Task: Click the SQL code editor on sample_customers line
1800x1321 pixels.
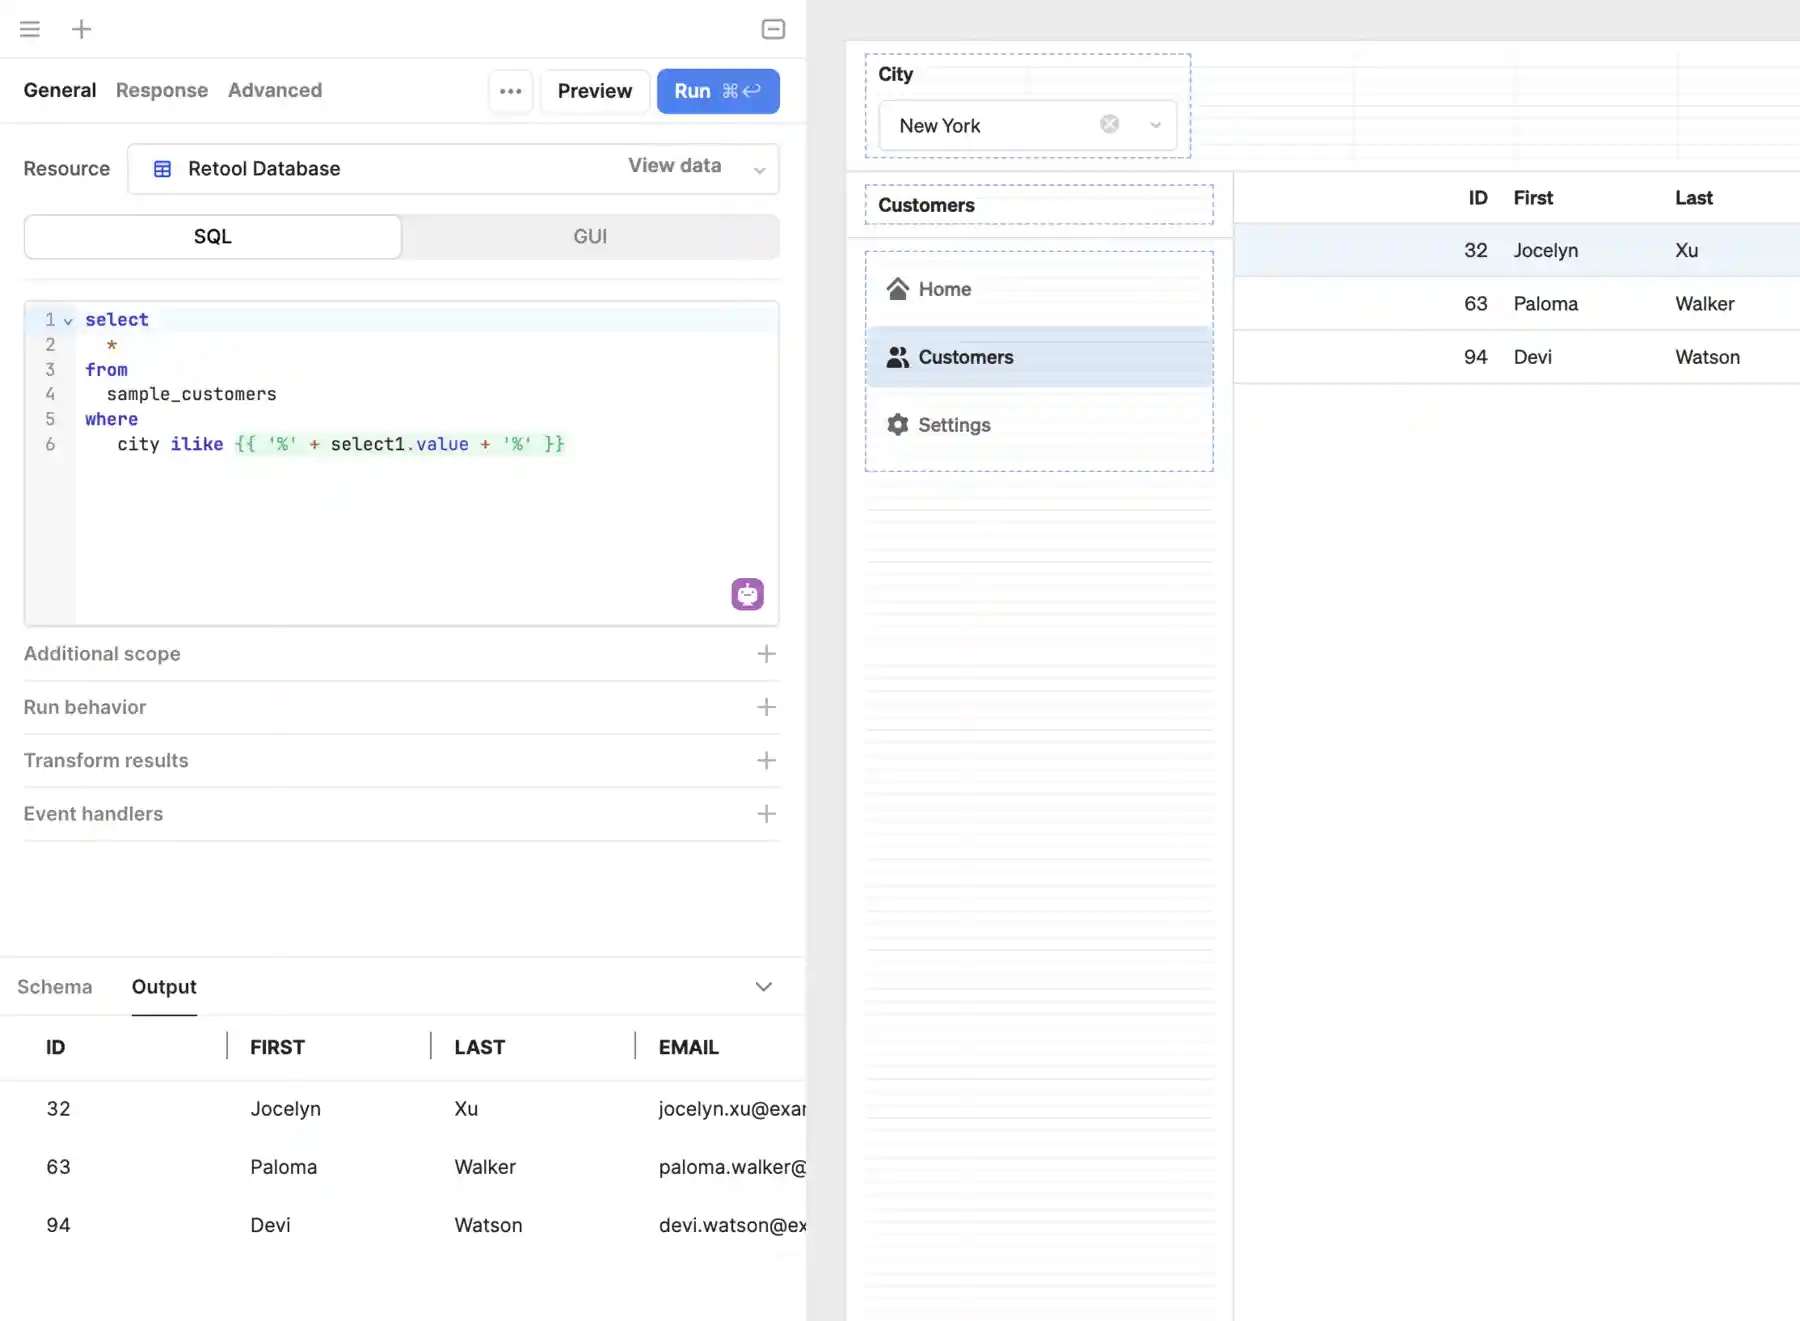Action: (x=192, y=394)
